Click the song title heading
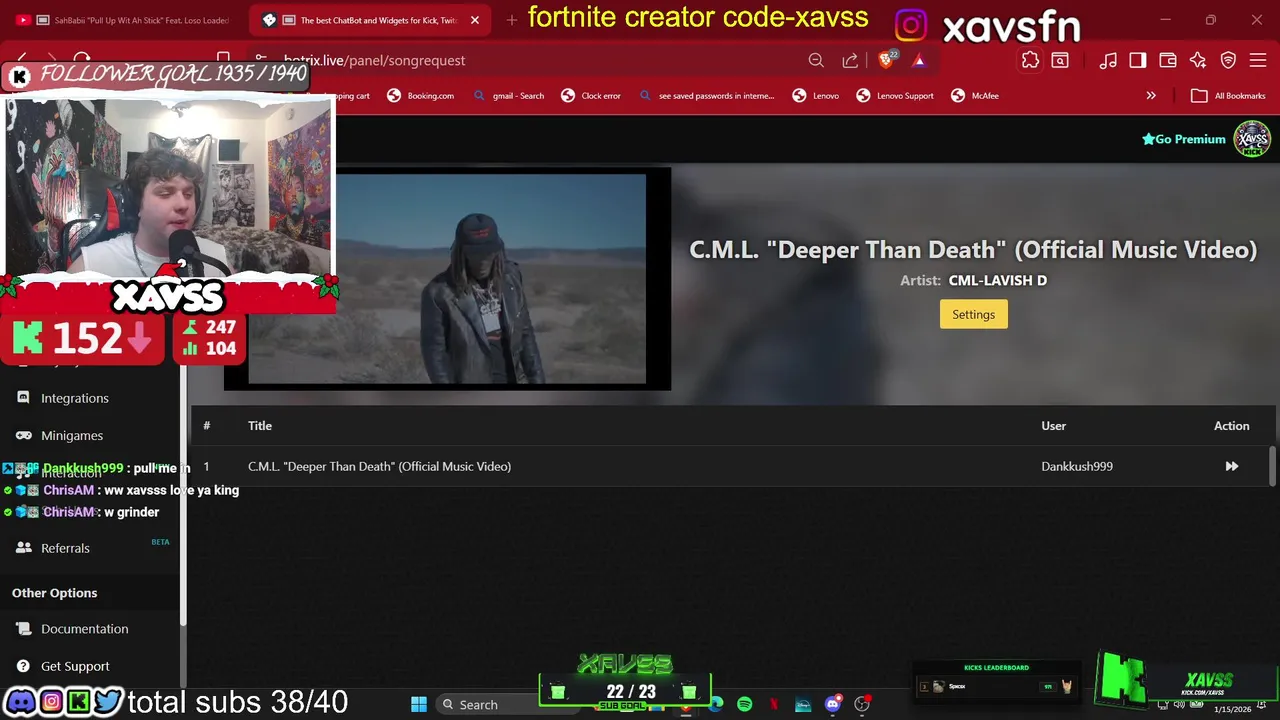The image size is (1280, 720). [x=973, y=250]
